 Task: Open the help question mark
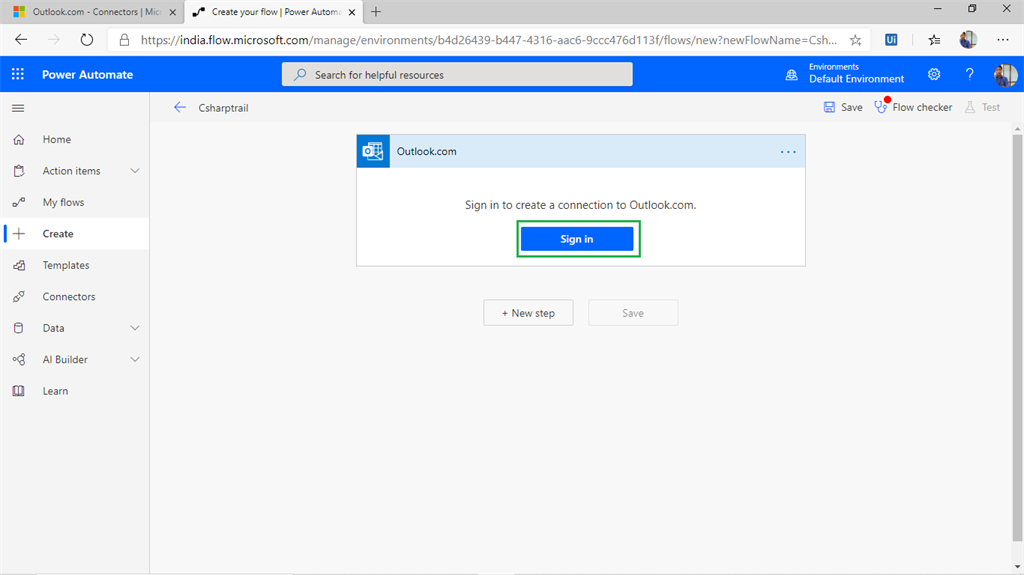969,74
